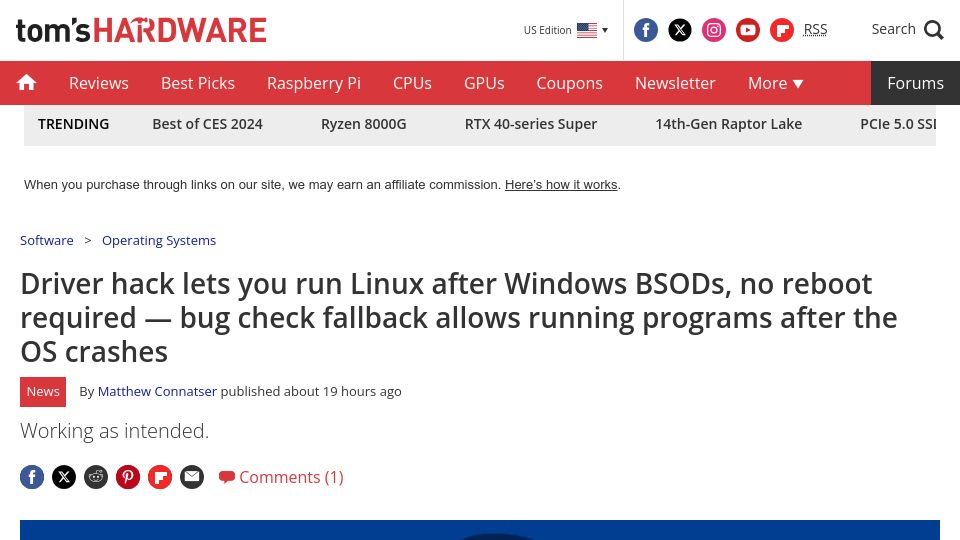960x540 pixels.
Task: Click the red News tag
Action: point(43,392)
